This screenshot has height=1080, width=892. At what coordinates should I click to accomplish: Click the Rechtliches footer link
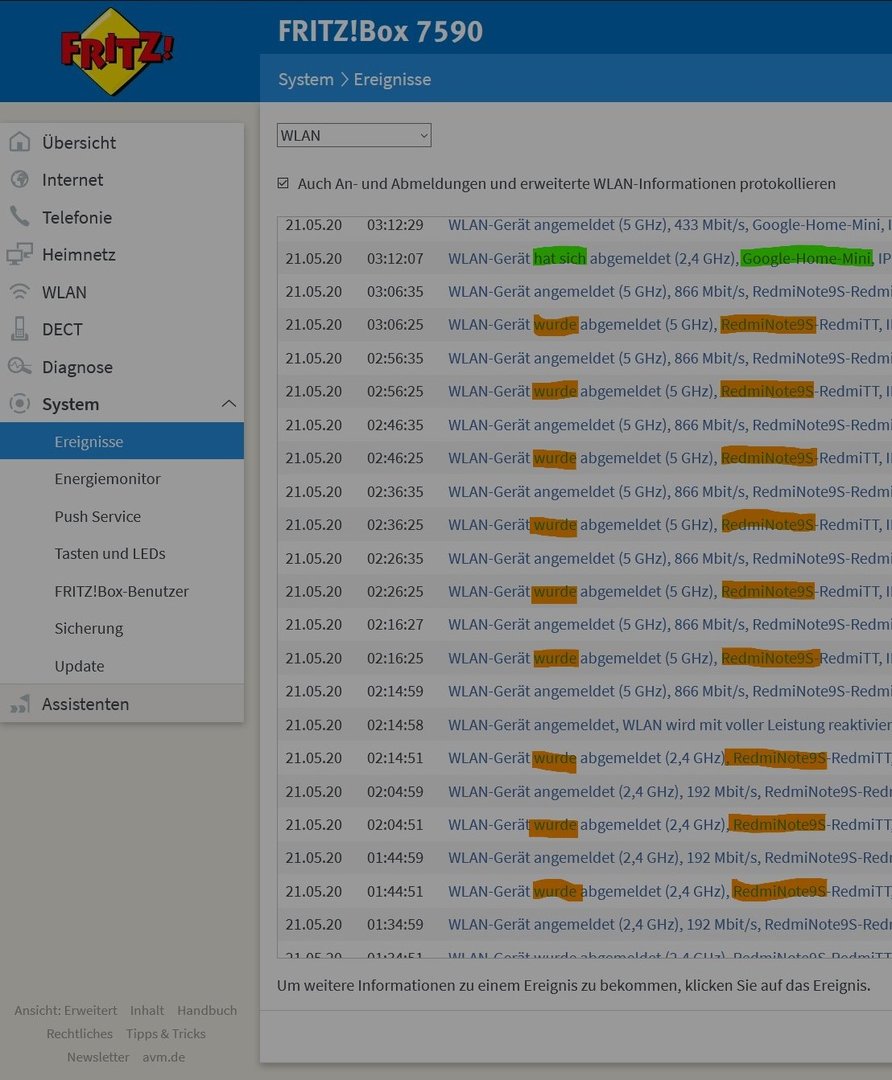(x=79, y=1033)
